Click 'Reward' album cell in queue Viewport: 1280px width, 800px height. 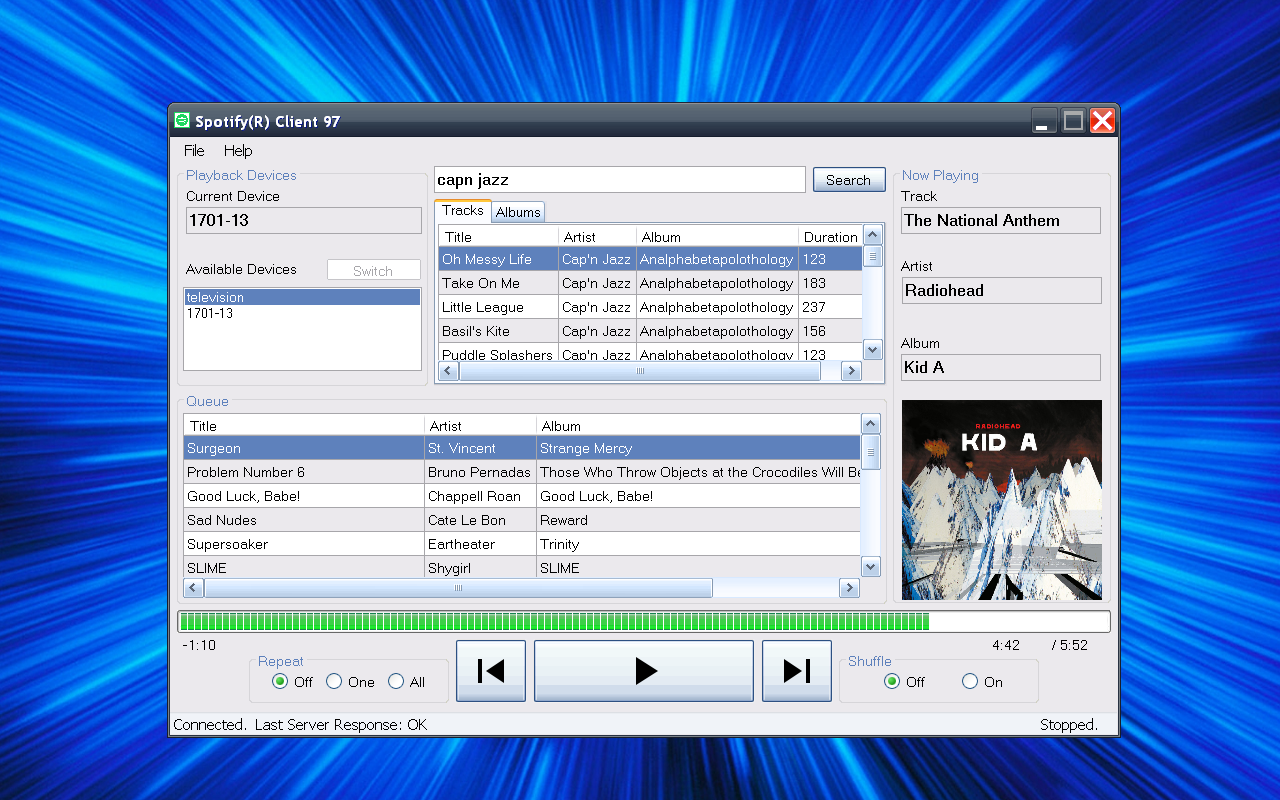click(698, 520)
